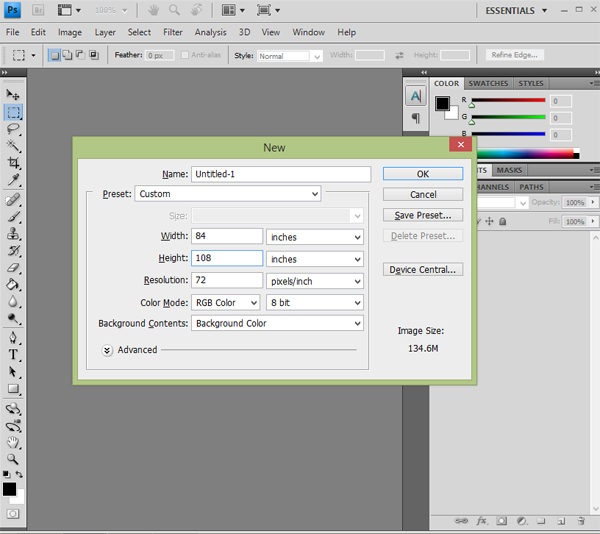
Task: Launch Adobe Bridge from application bar
Action: click(x=38, y=10)
